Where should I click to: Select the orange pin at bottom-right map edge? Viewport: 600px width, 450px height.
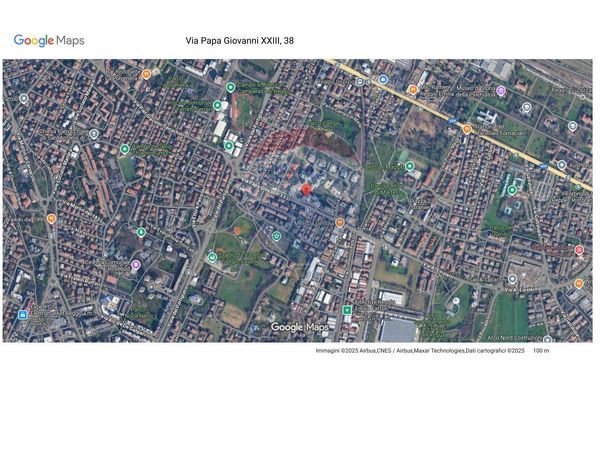(579, 284)
